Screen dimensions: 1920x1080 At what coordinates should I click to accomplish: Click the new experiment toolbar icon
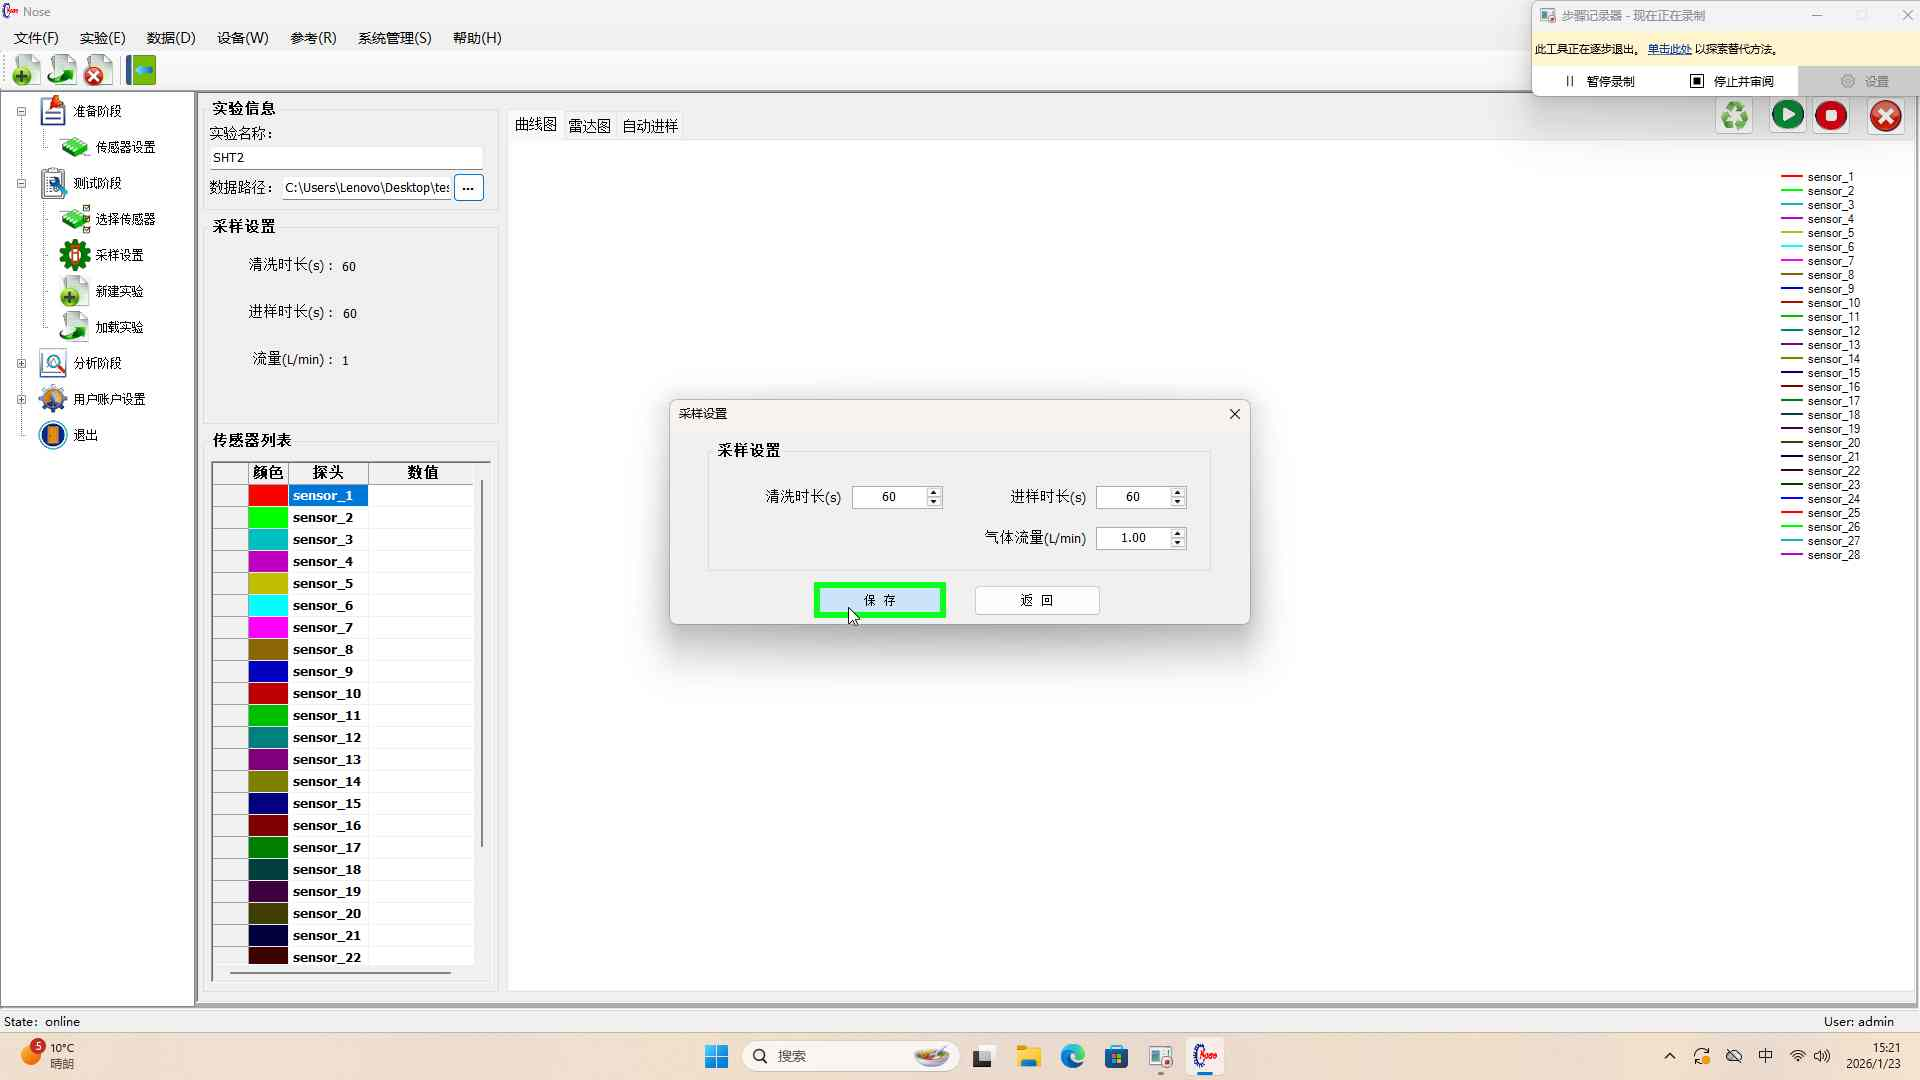[26, 71]
